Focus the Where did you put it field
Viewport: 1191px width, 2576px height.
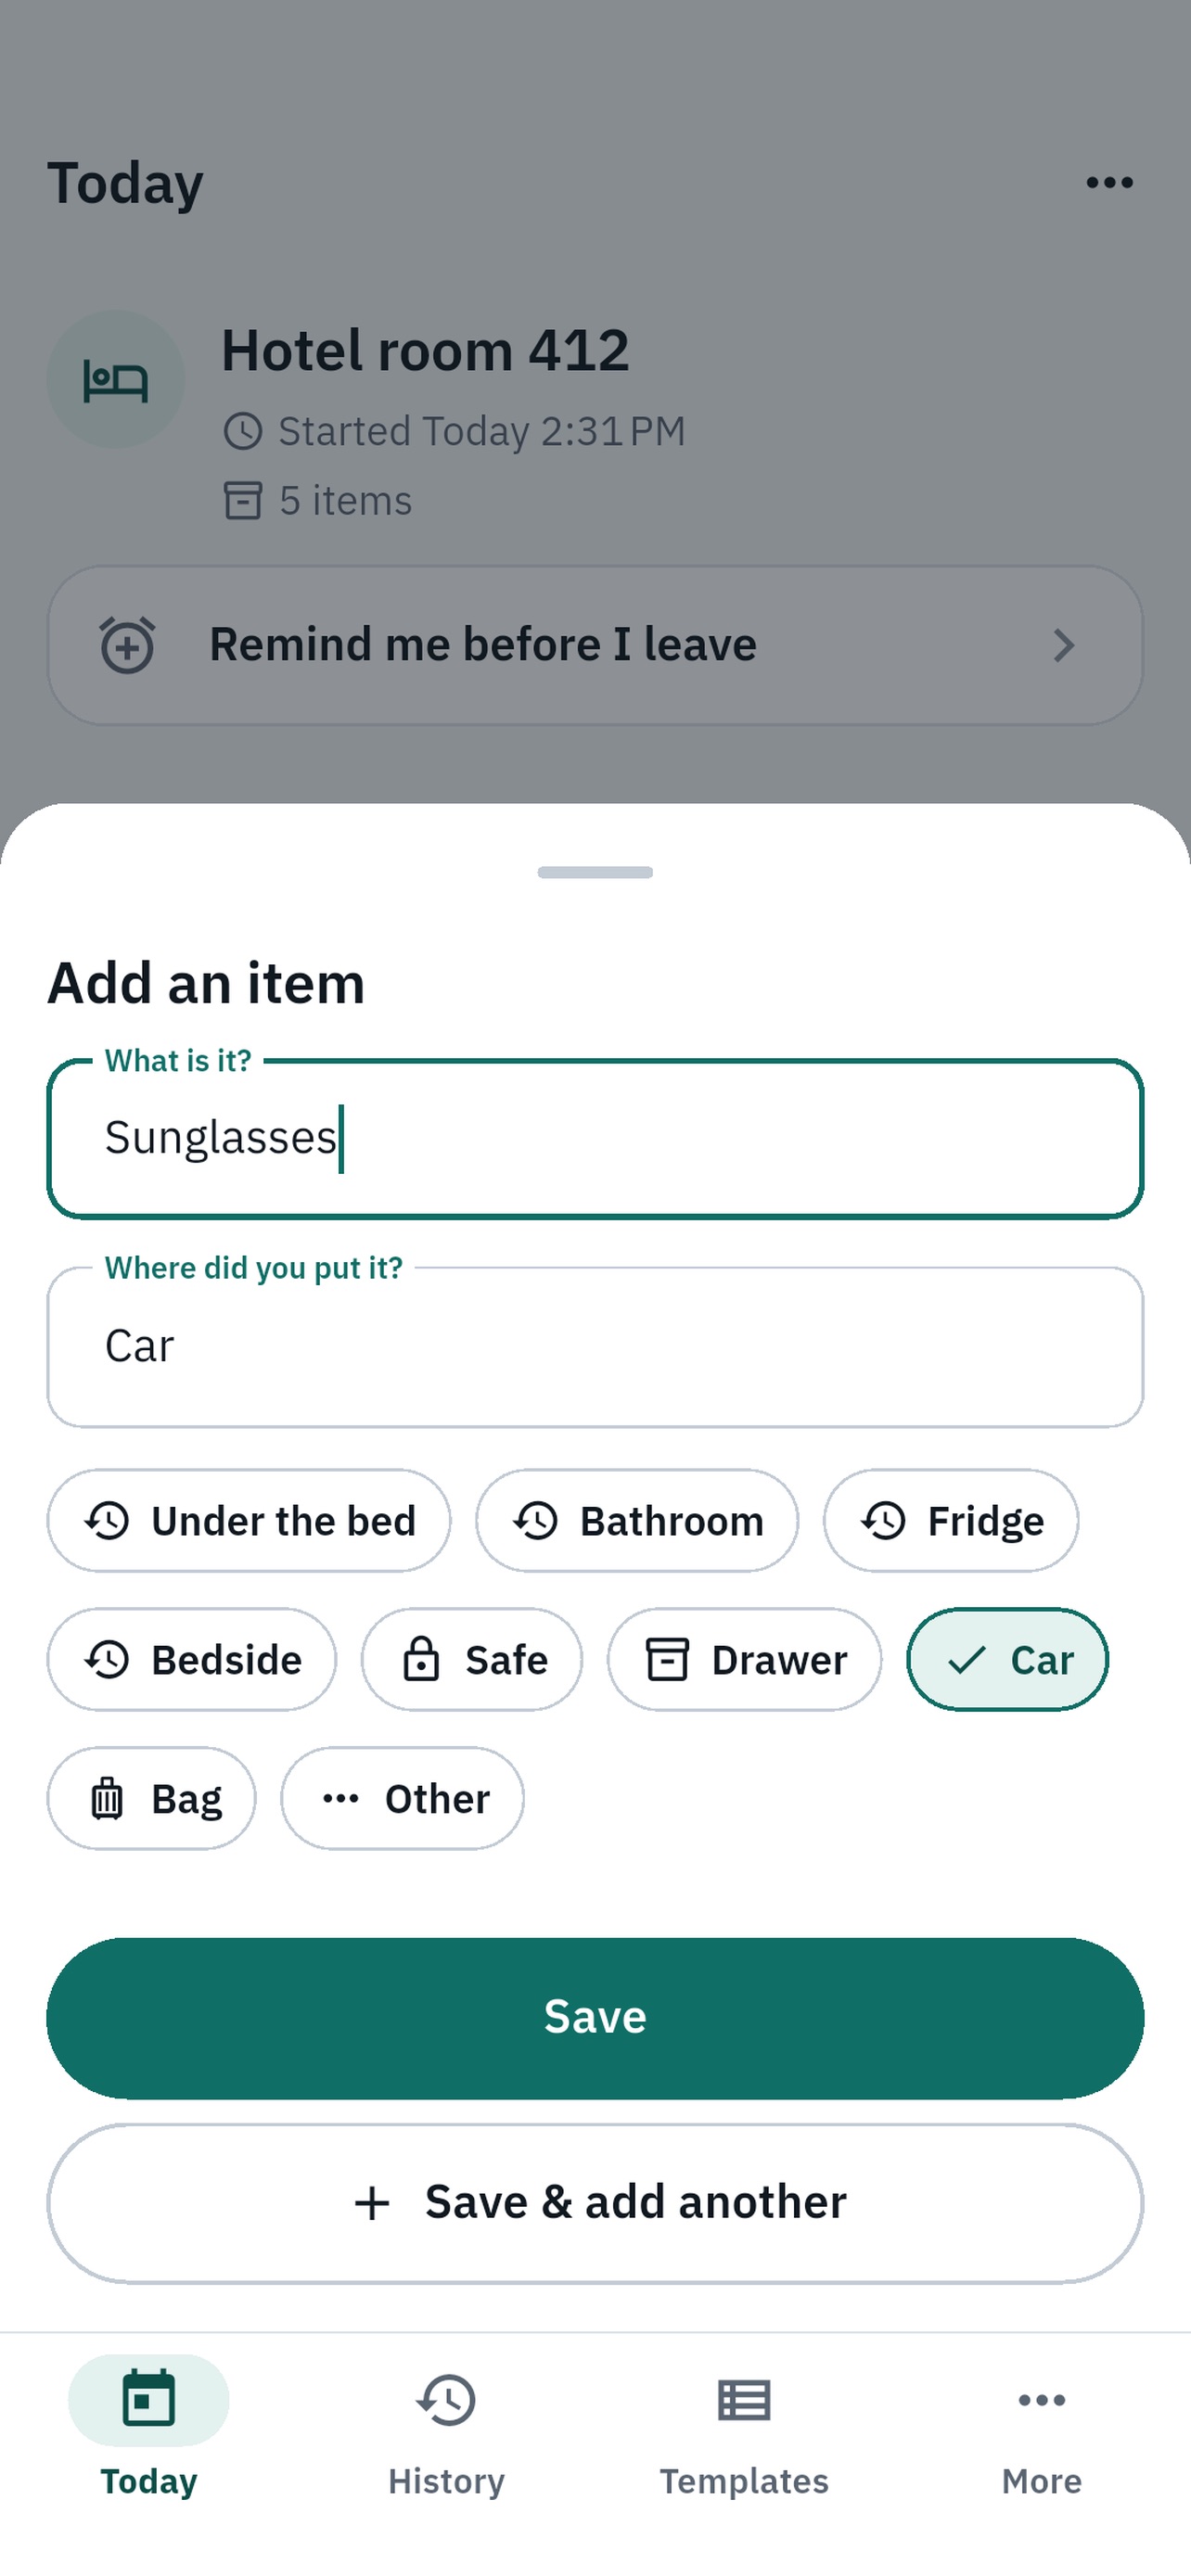click(595, 1346)
